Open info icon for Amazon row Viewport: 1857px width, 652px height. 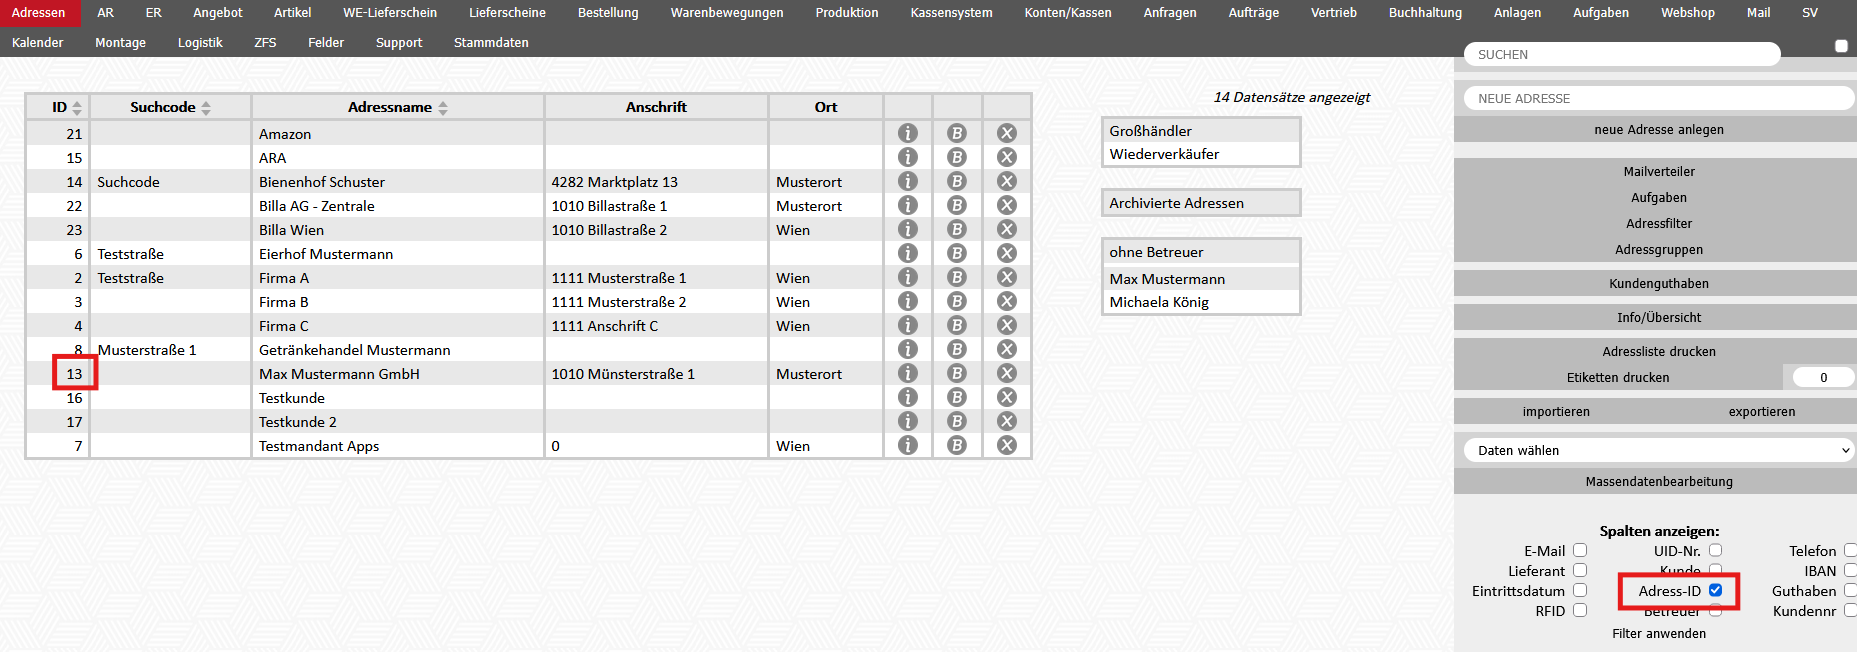(x=907, y=133)
